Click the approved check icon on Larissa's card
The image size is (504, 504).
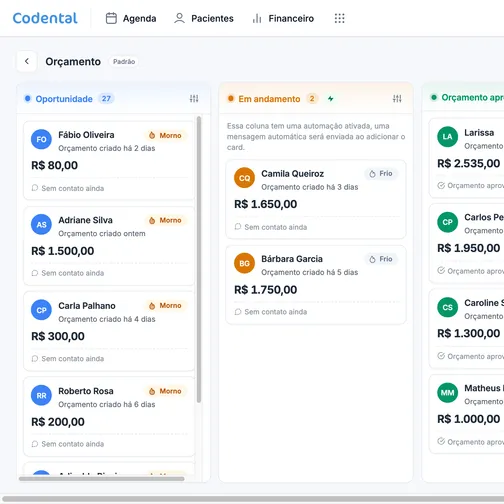point(441,185)
